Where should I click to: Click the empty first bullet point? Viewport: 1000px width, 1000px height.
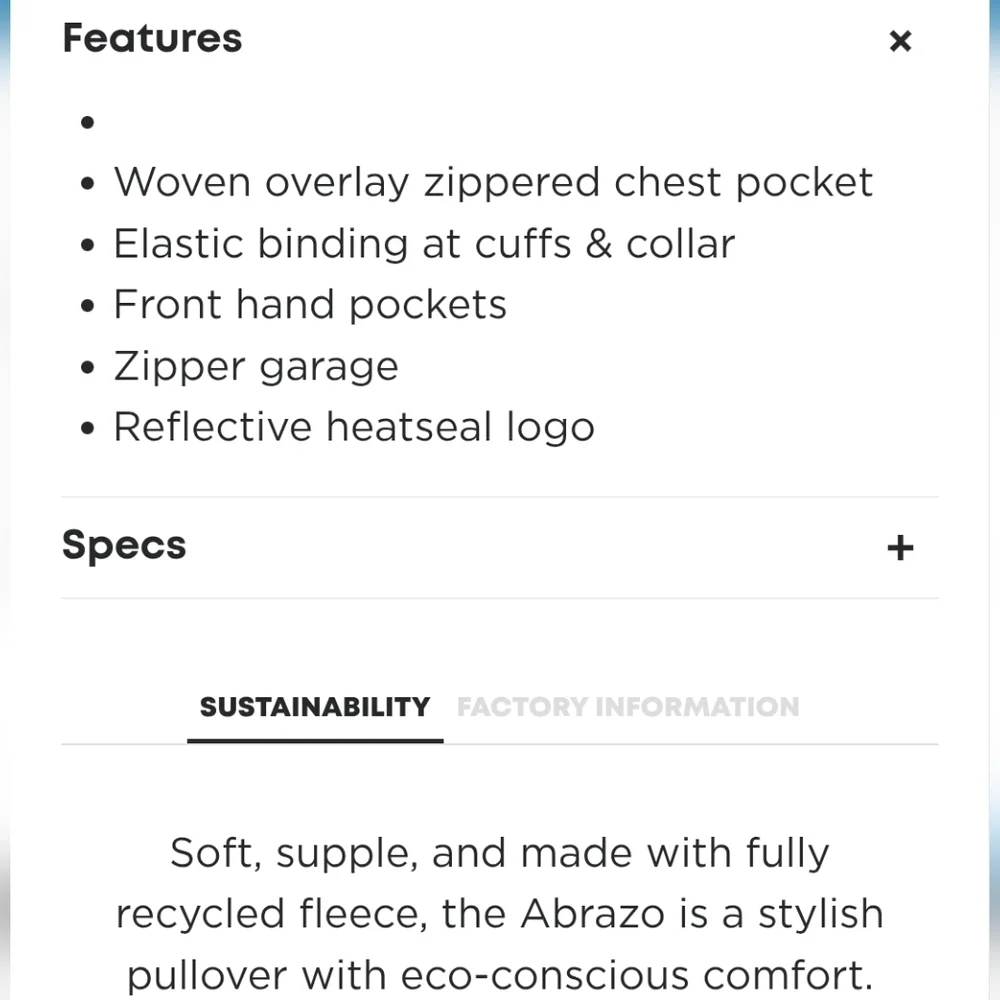87,122
